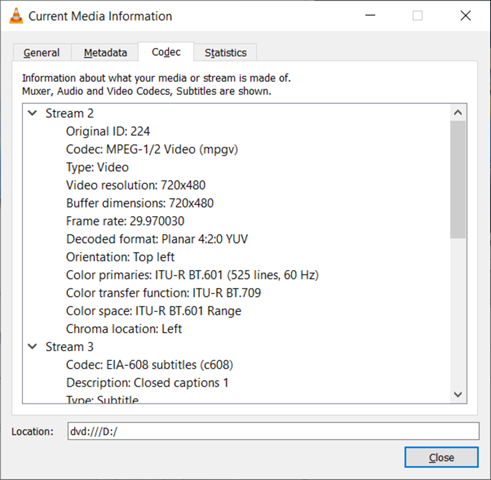Click the scroll up arrow of stream list

[x=458, y=113]
